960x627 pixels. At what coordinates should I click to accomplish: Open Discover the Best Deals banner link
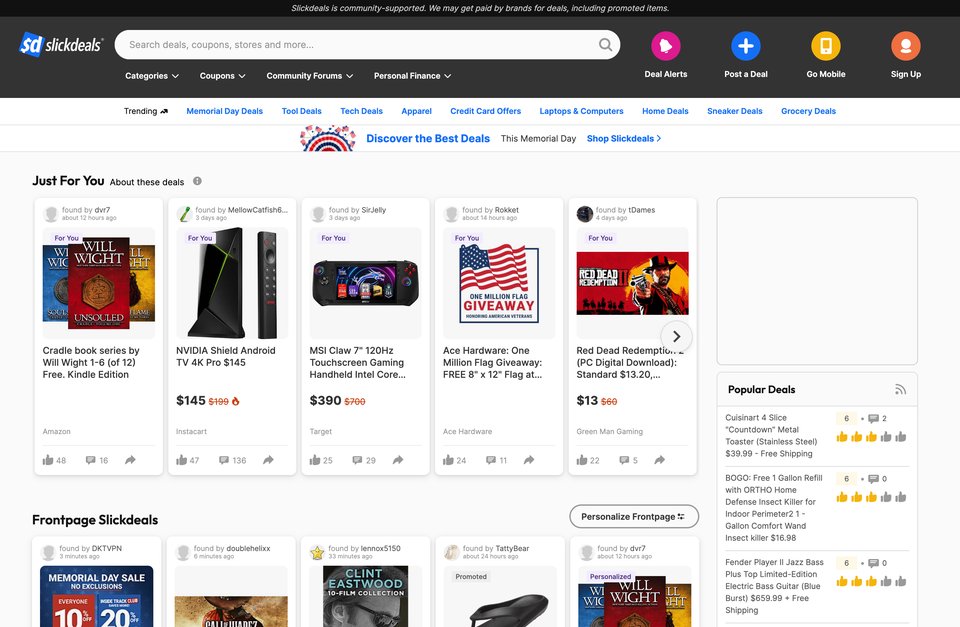click(x=428, y=138)
